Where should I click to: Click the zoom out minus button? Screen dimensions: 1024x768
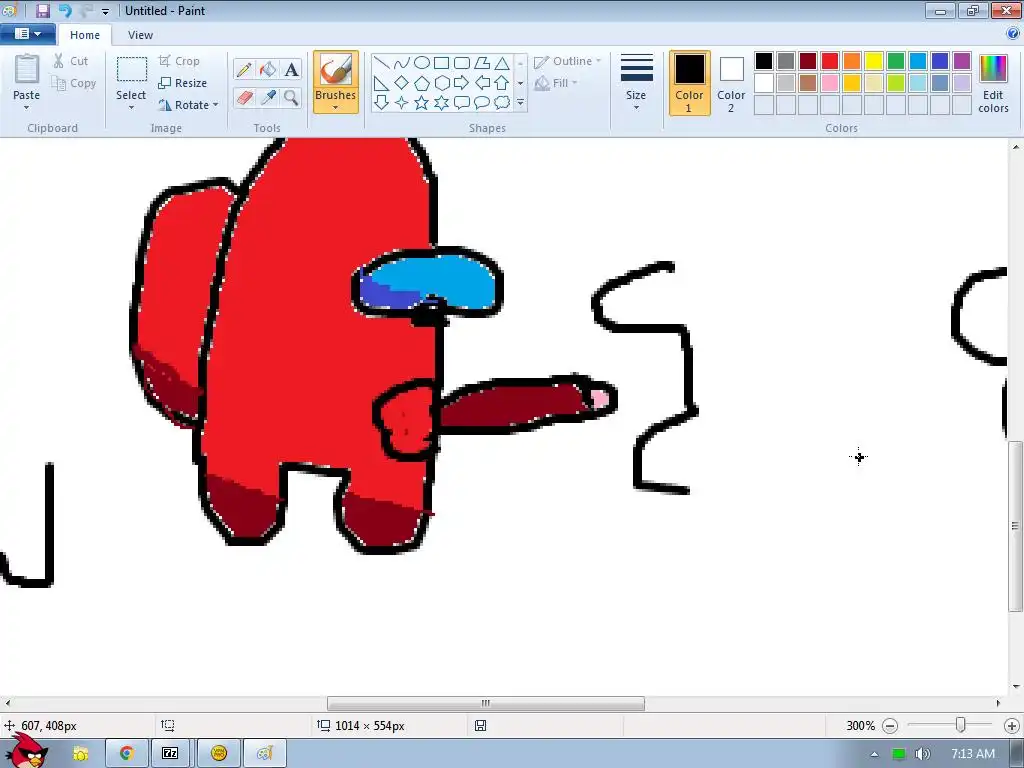889,726
